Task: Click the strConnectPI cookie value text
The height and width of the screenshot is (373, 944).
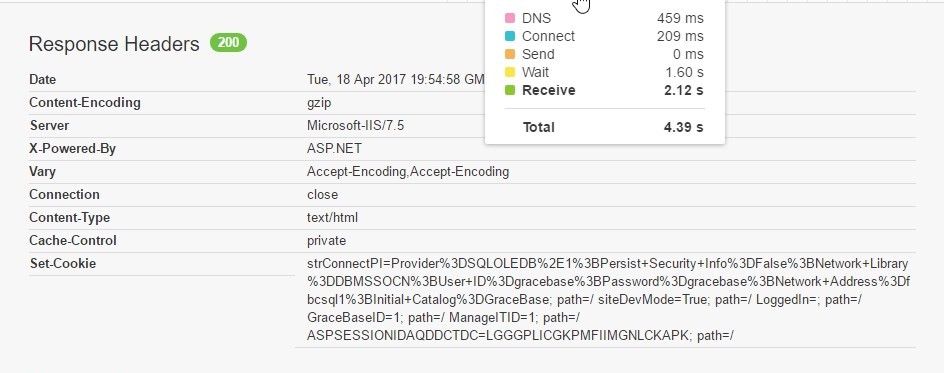Action: click(608, 300)
